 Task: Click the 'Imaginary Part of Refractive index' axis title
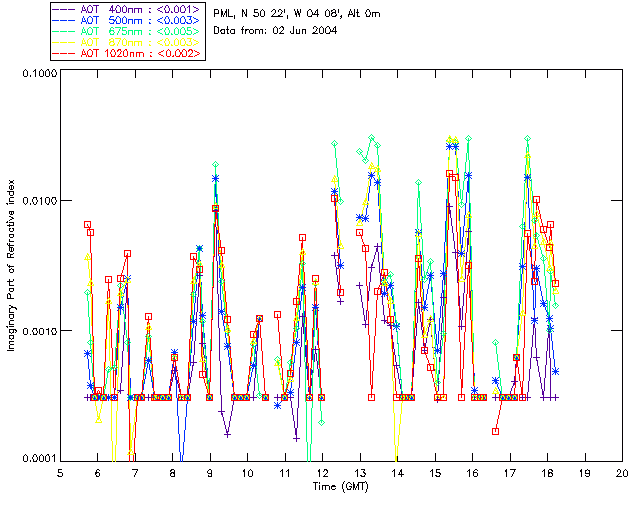point(11,265)
